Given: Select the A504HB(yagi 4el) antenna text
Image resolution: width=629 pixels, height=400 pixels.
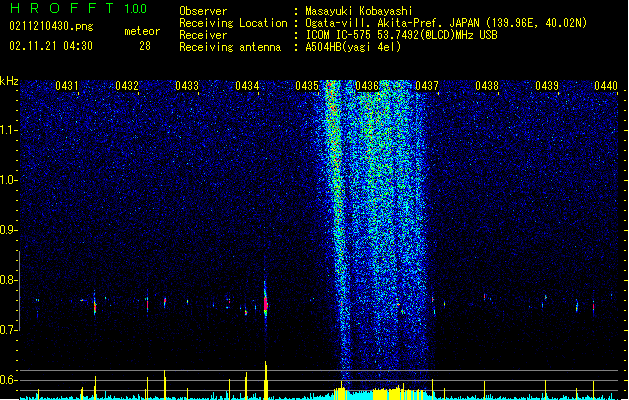Looking at the screenshot, I should [353, 47].
